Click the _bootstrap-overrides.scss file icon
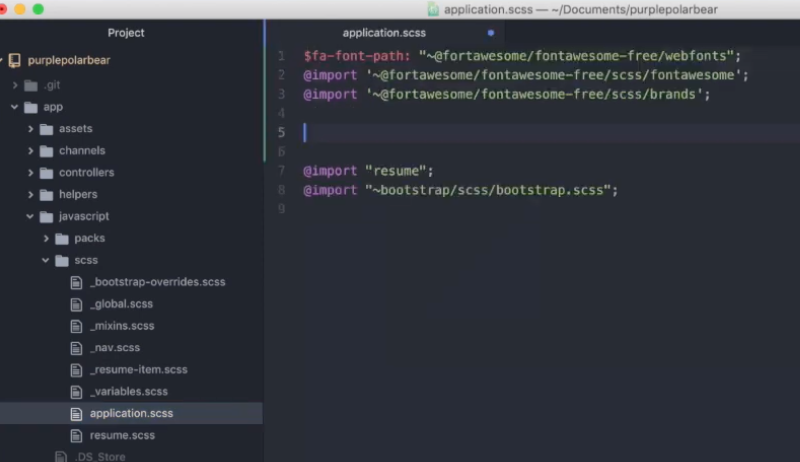 click(76, 283)
